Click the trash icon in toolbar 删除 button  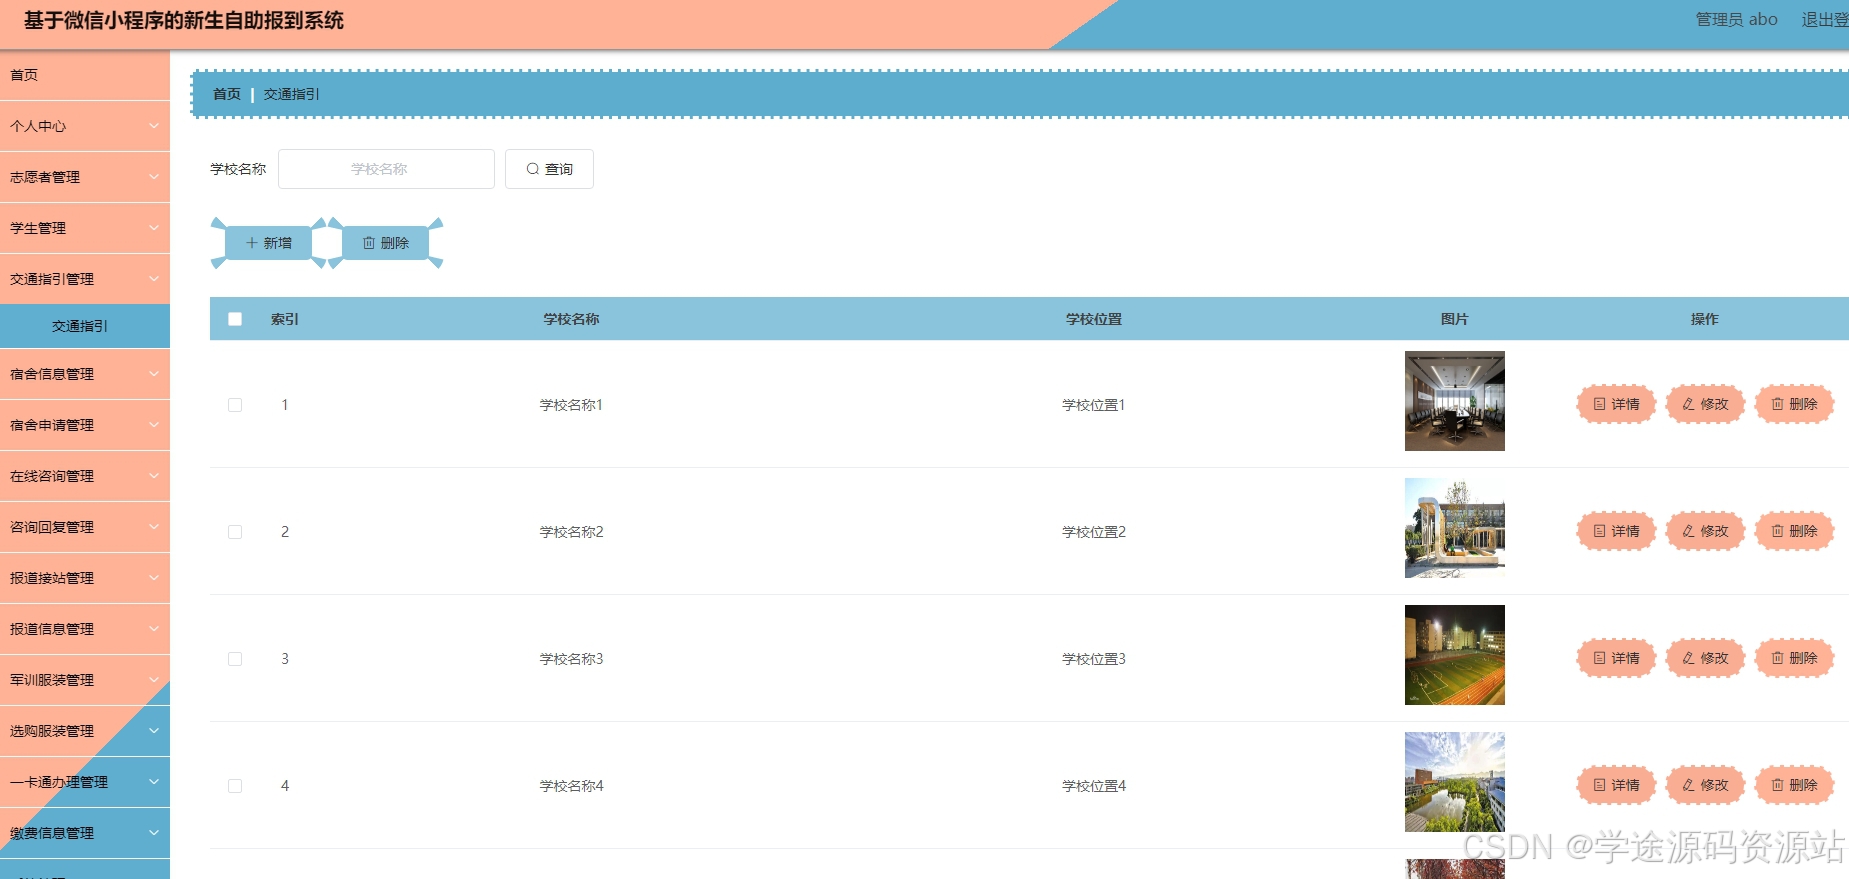[369, 243]
